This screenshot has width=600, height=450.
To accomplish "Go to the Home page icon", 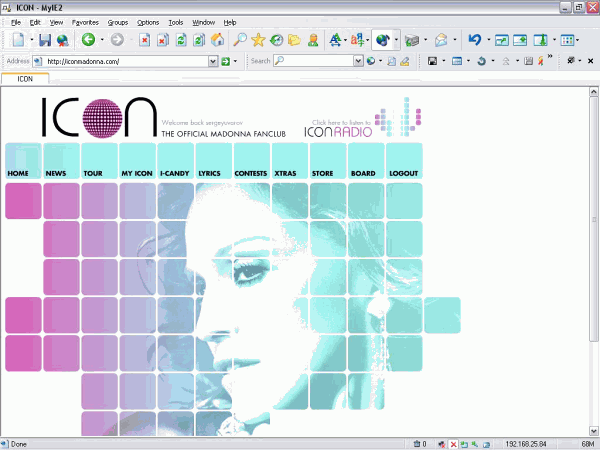I will [x=217, y=39].
